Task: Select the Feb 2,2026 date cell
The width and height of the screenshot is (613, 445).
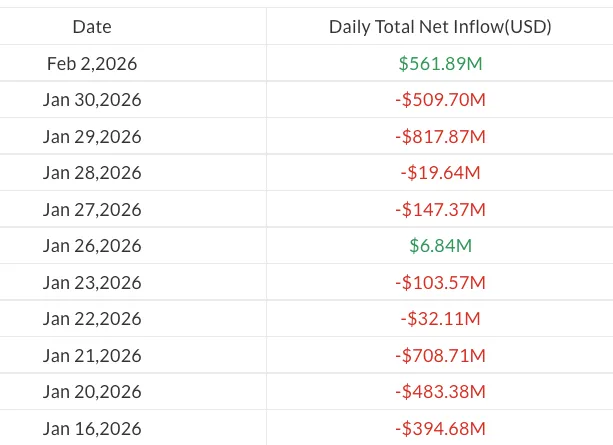Action: coord(92,63)
